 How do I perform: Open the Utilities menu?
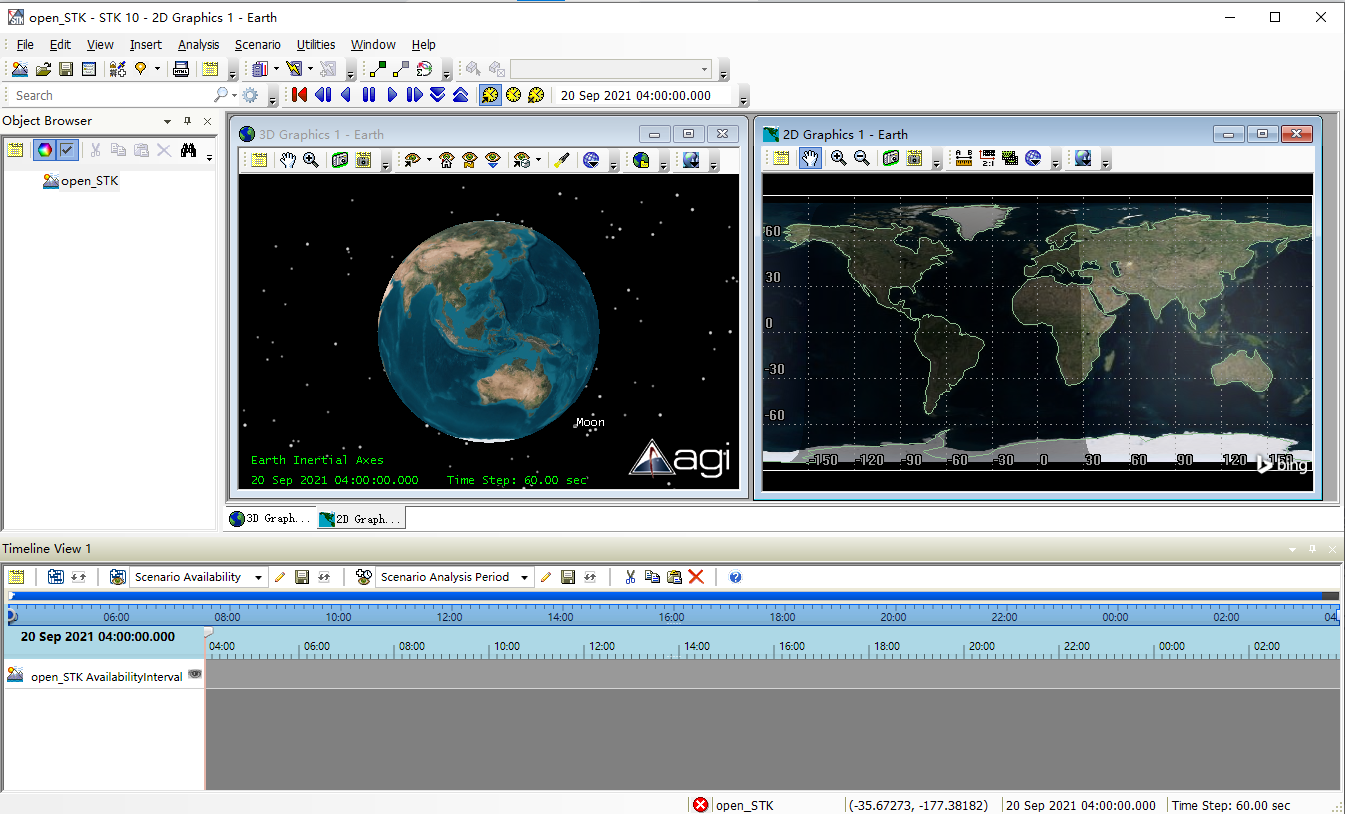click(x=316, y=45)
